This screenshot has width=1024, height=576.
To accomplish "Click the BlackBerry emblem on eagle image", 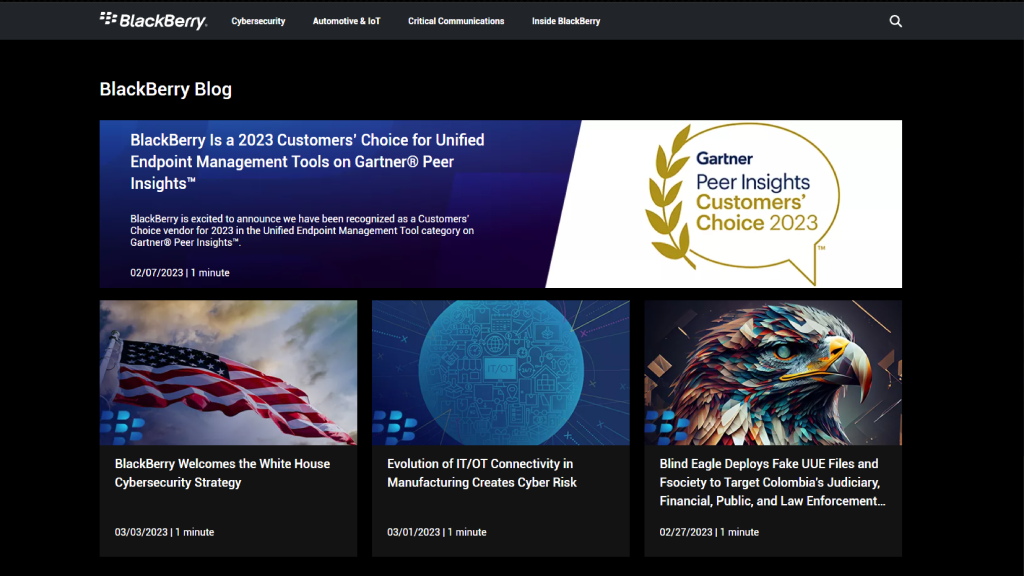I will pos(667,427).
